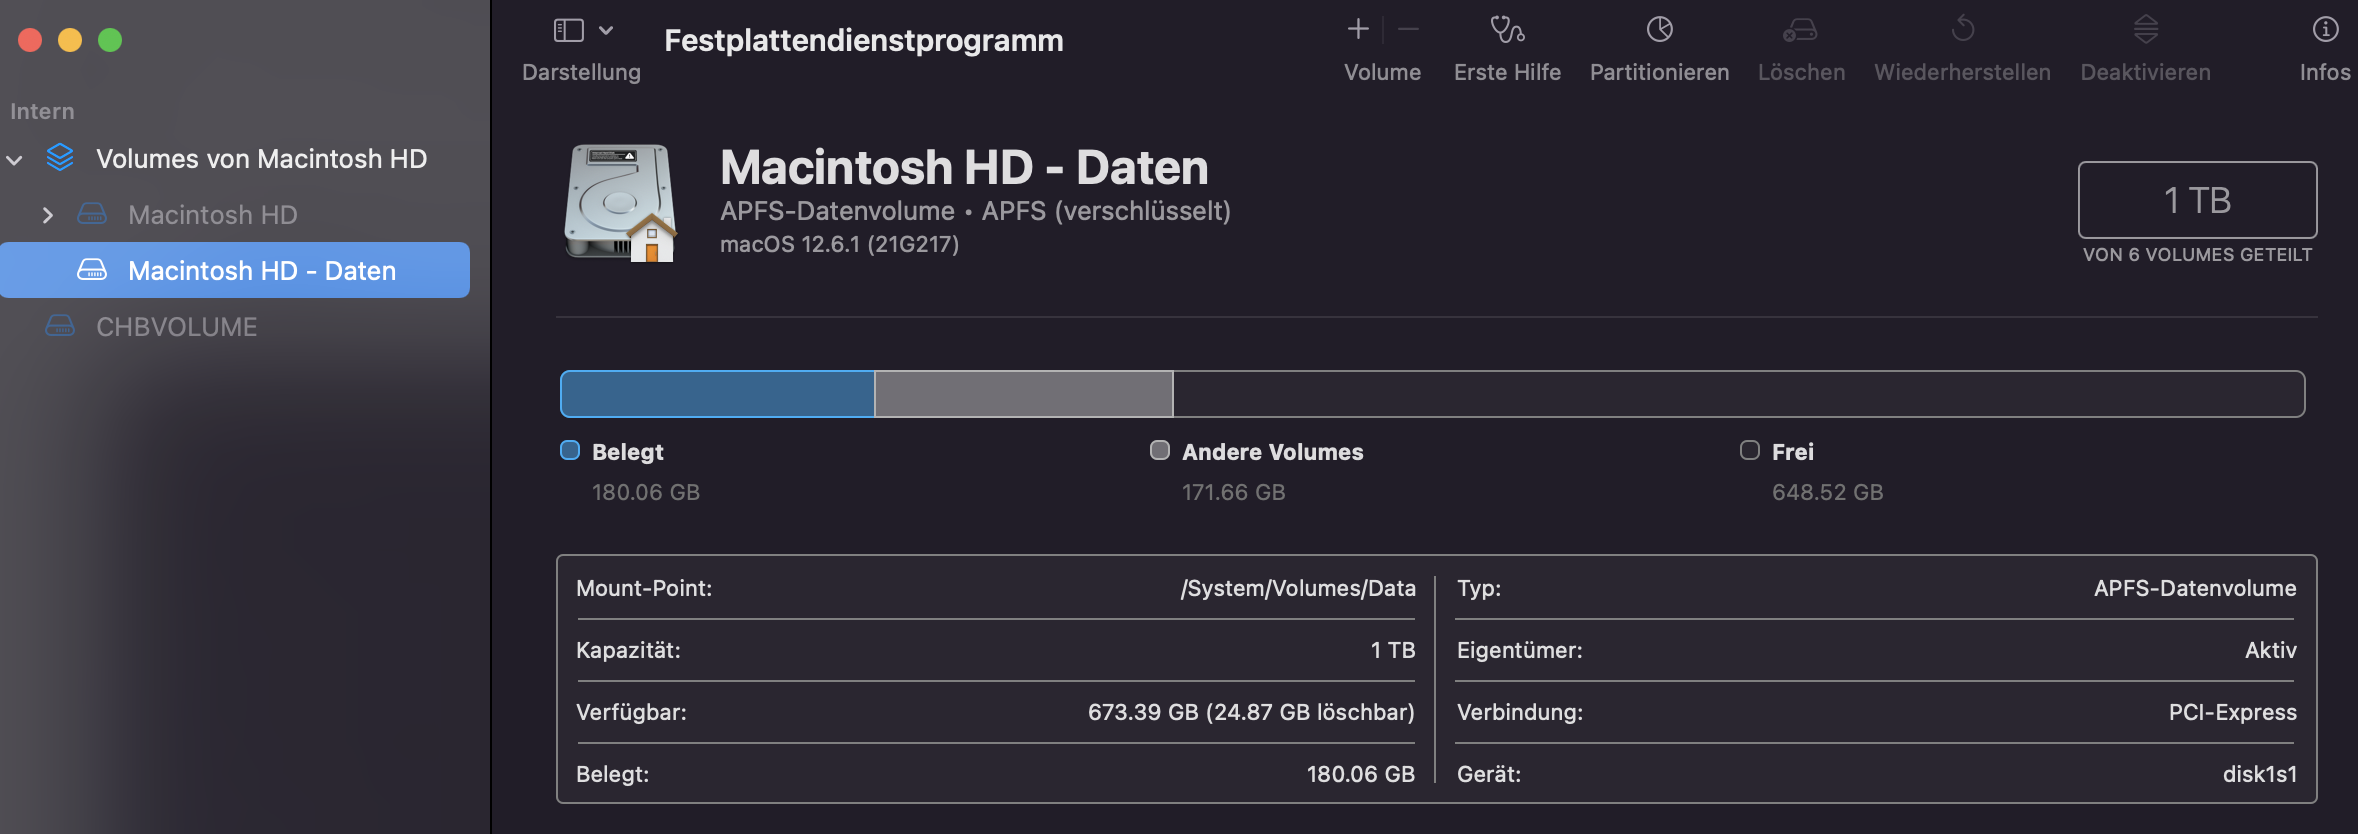Screen dimensions: 2358x834
Task: Add a volume with plus icon
Action: pos(1358,30)
